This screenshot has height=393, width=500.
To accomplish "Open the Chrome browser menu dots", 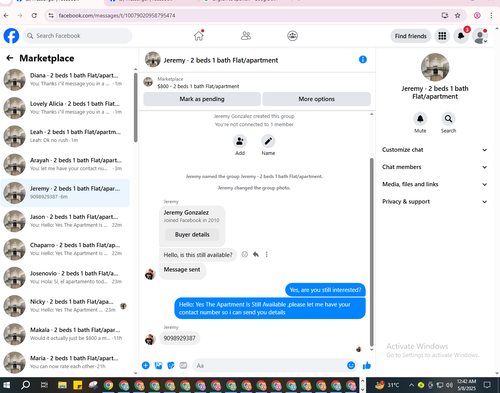I will 491,15.
